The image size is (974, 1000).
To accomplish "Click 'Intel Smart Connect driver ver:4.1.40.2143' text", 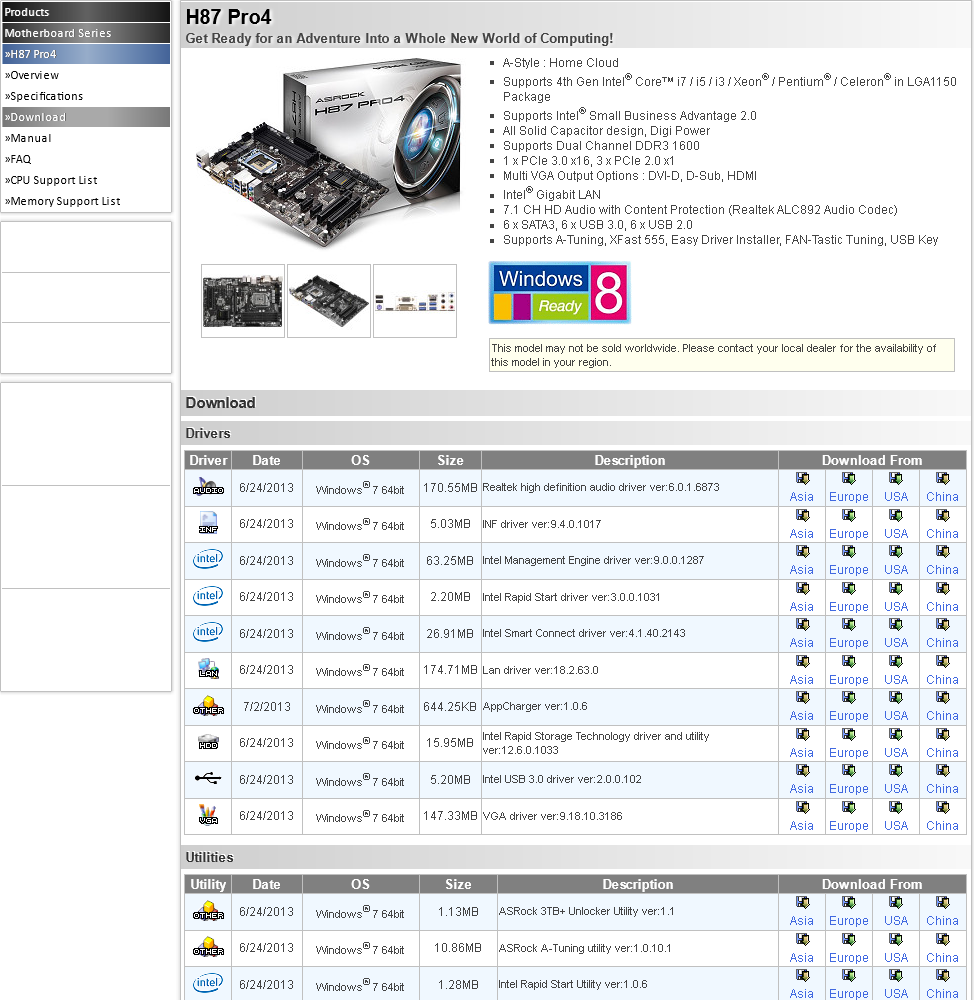I will (x=584, y=633).
